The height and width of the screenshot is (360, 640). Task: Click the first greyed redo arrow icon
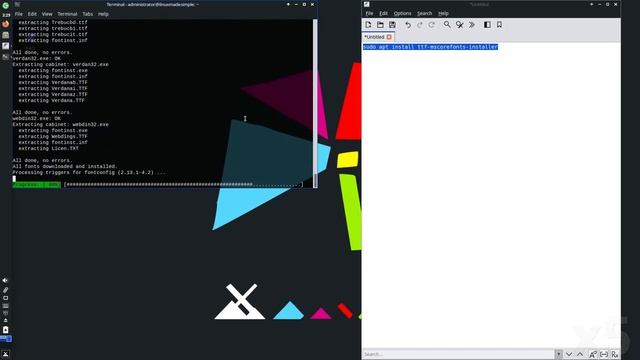[x=420, y=25]
